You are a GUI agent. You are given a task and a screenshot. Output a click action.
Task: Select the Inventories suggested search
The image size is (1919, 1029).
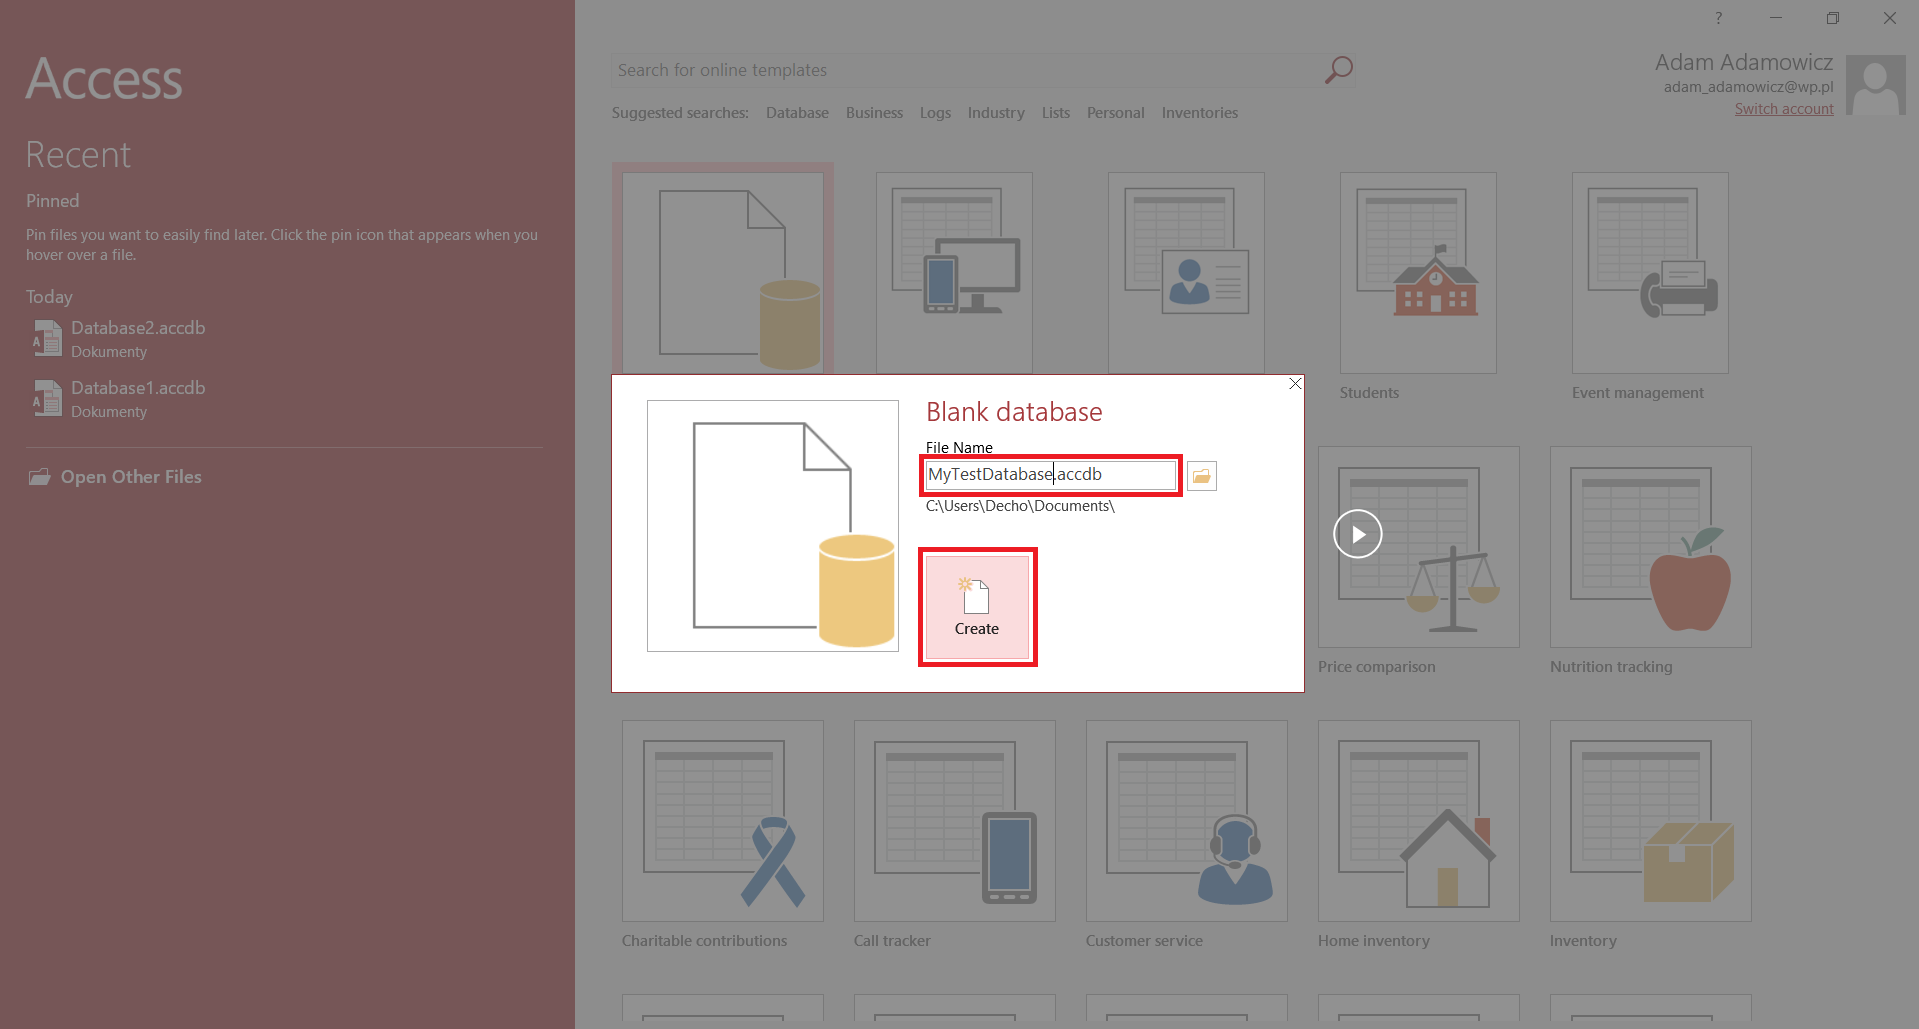1199,113
